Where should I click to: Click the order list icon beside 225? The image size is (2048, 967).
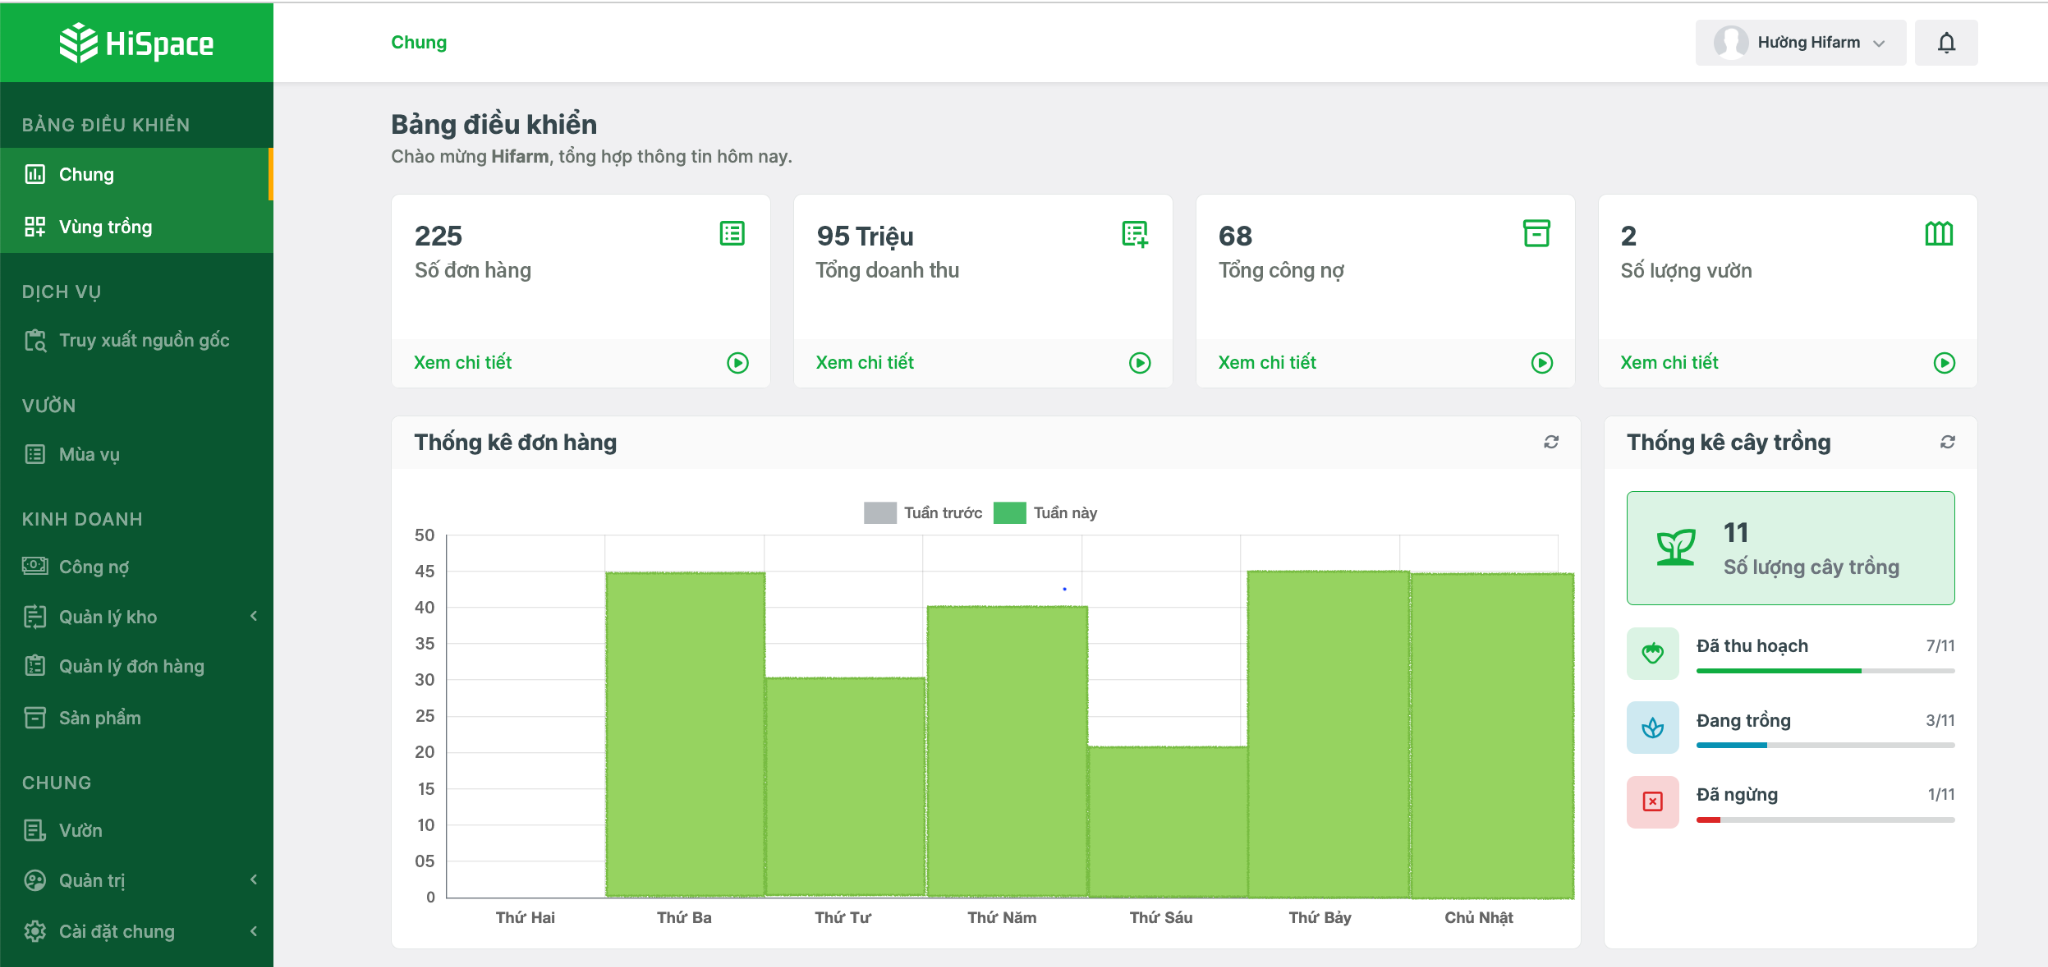(x=732, y=234)
